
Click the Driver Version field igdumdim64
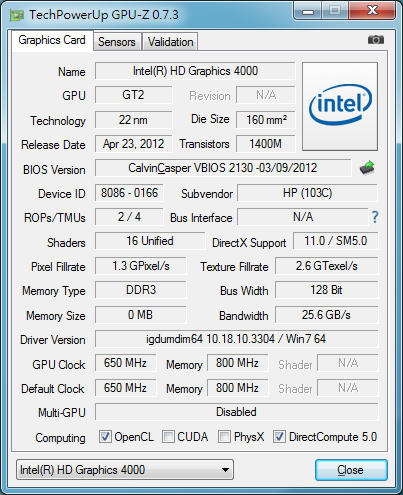(237, 339)
